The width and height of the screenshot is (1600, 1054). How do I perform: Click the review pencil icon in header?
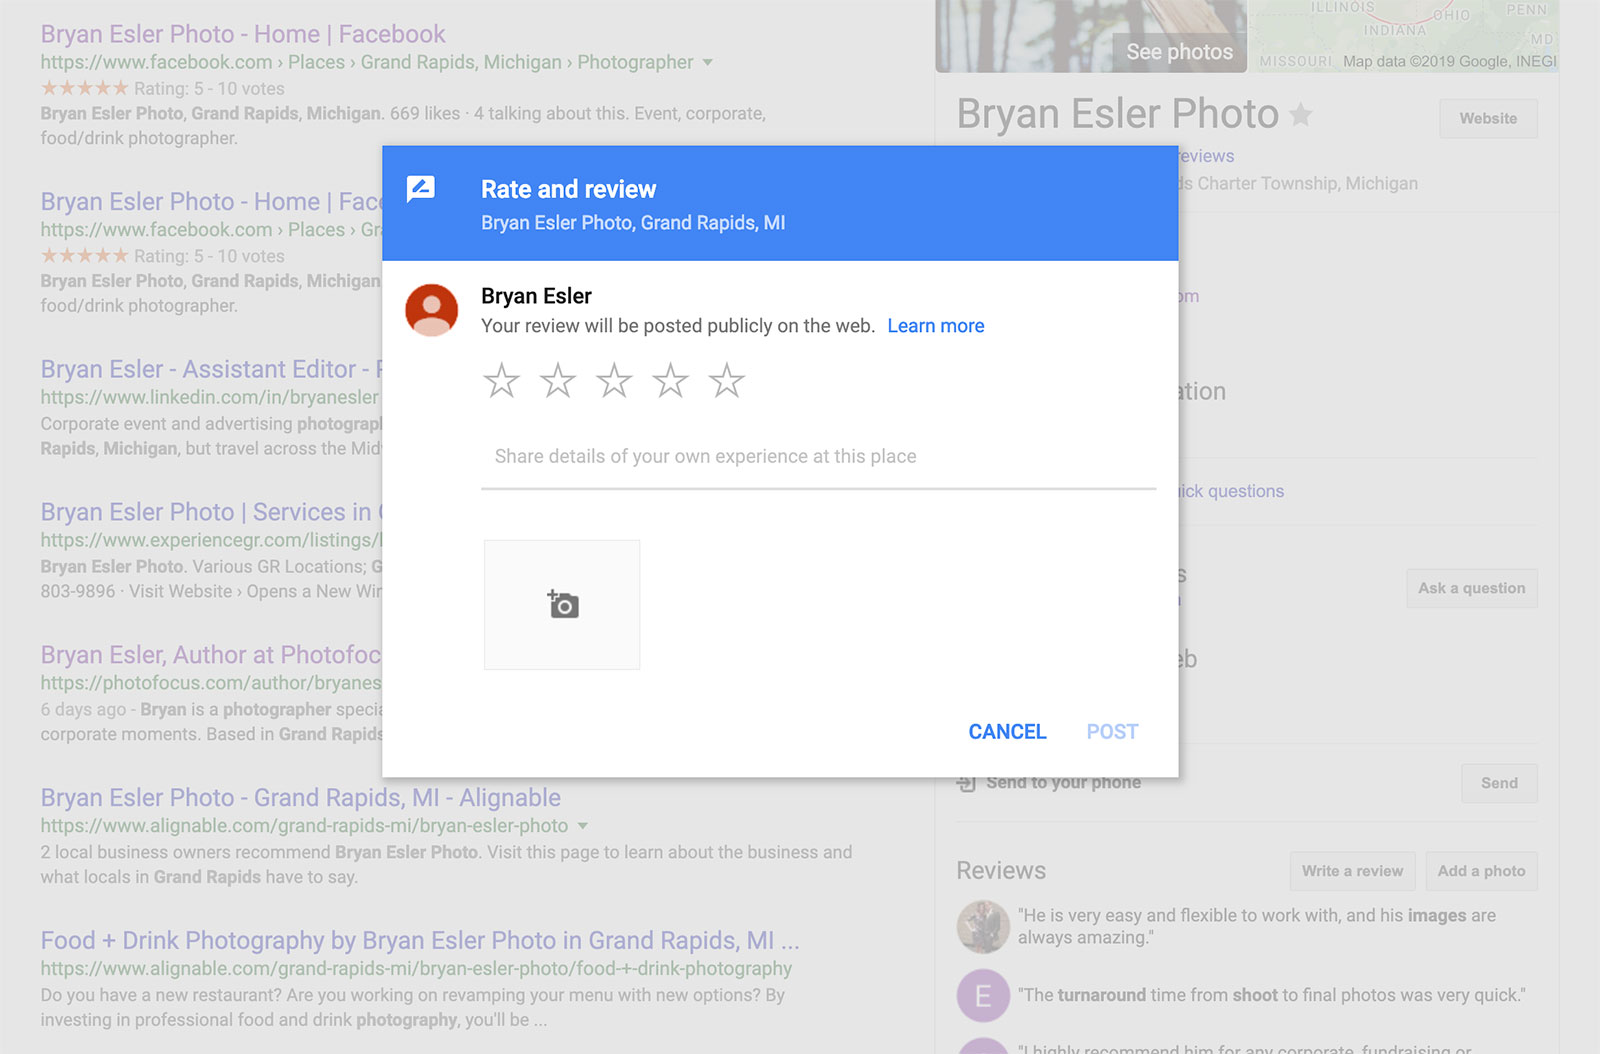click(421, 189)
